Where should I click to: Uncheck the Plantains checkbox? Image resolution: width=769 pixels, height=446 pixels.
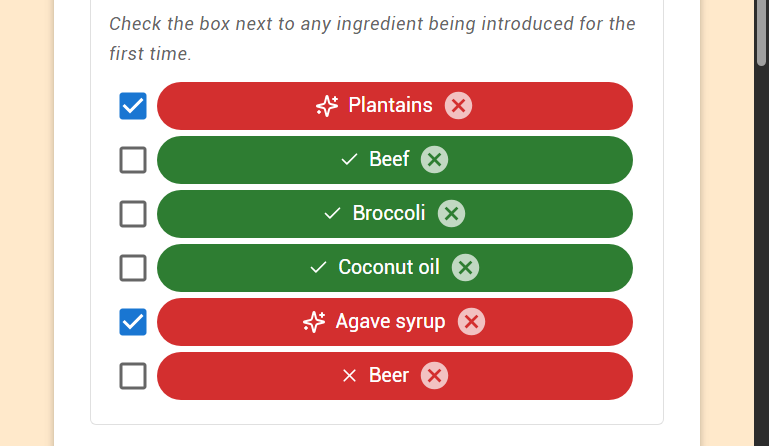(x=133, y=106)
